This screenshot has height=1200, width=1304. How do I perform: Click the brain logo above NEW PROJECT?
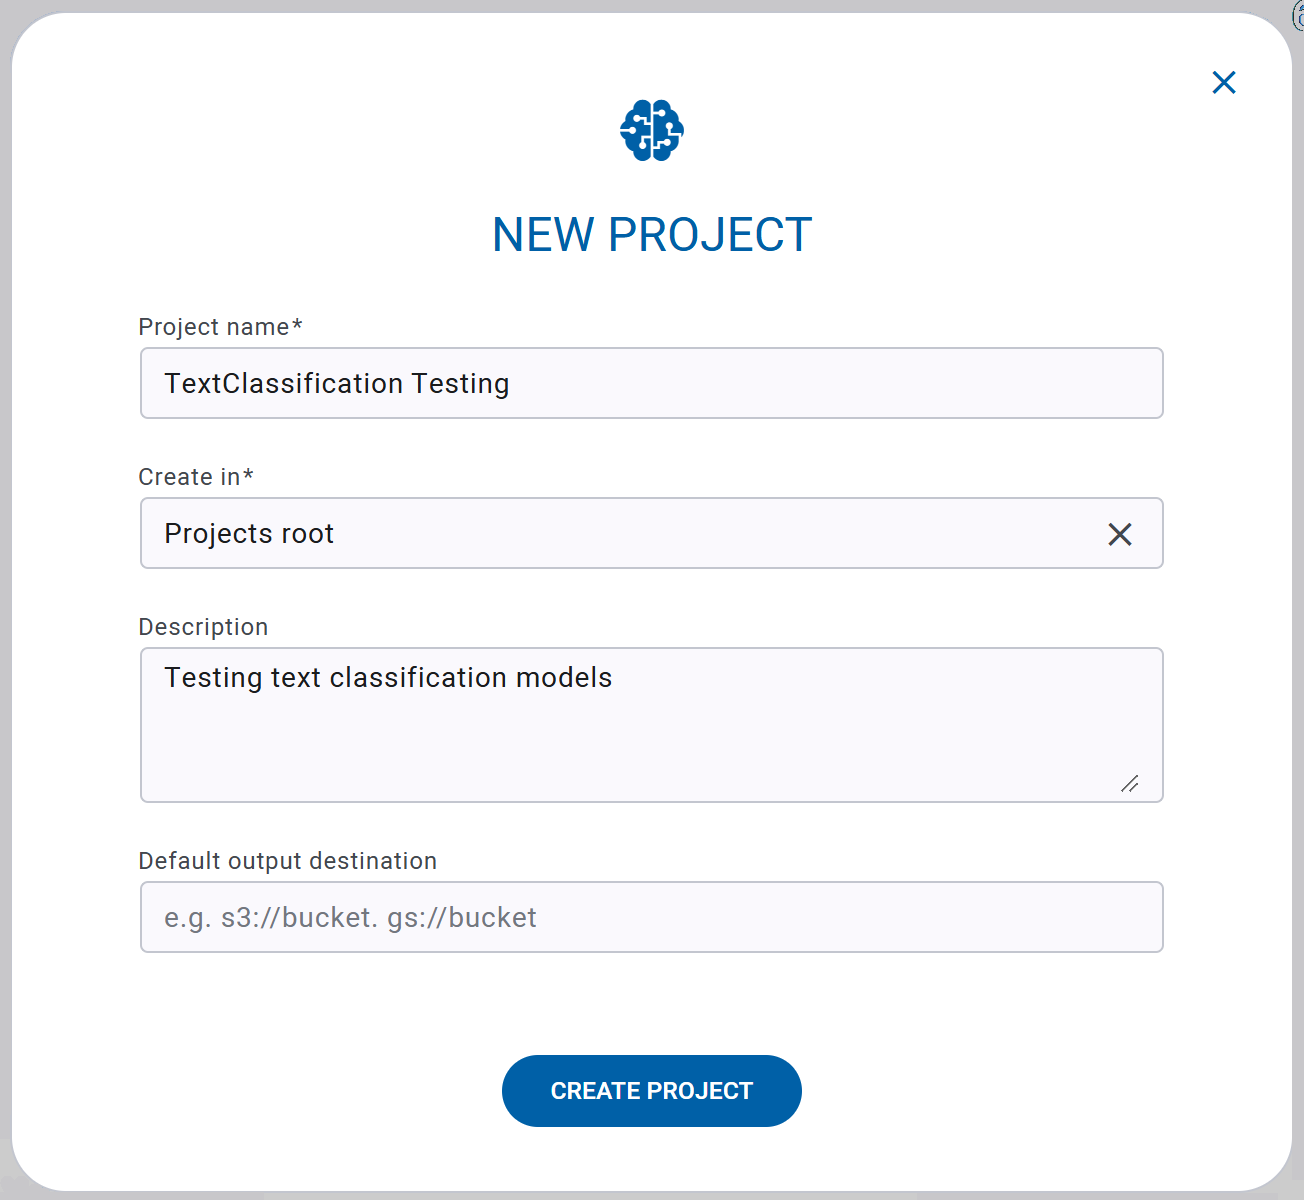tap(651, 130)
